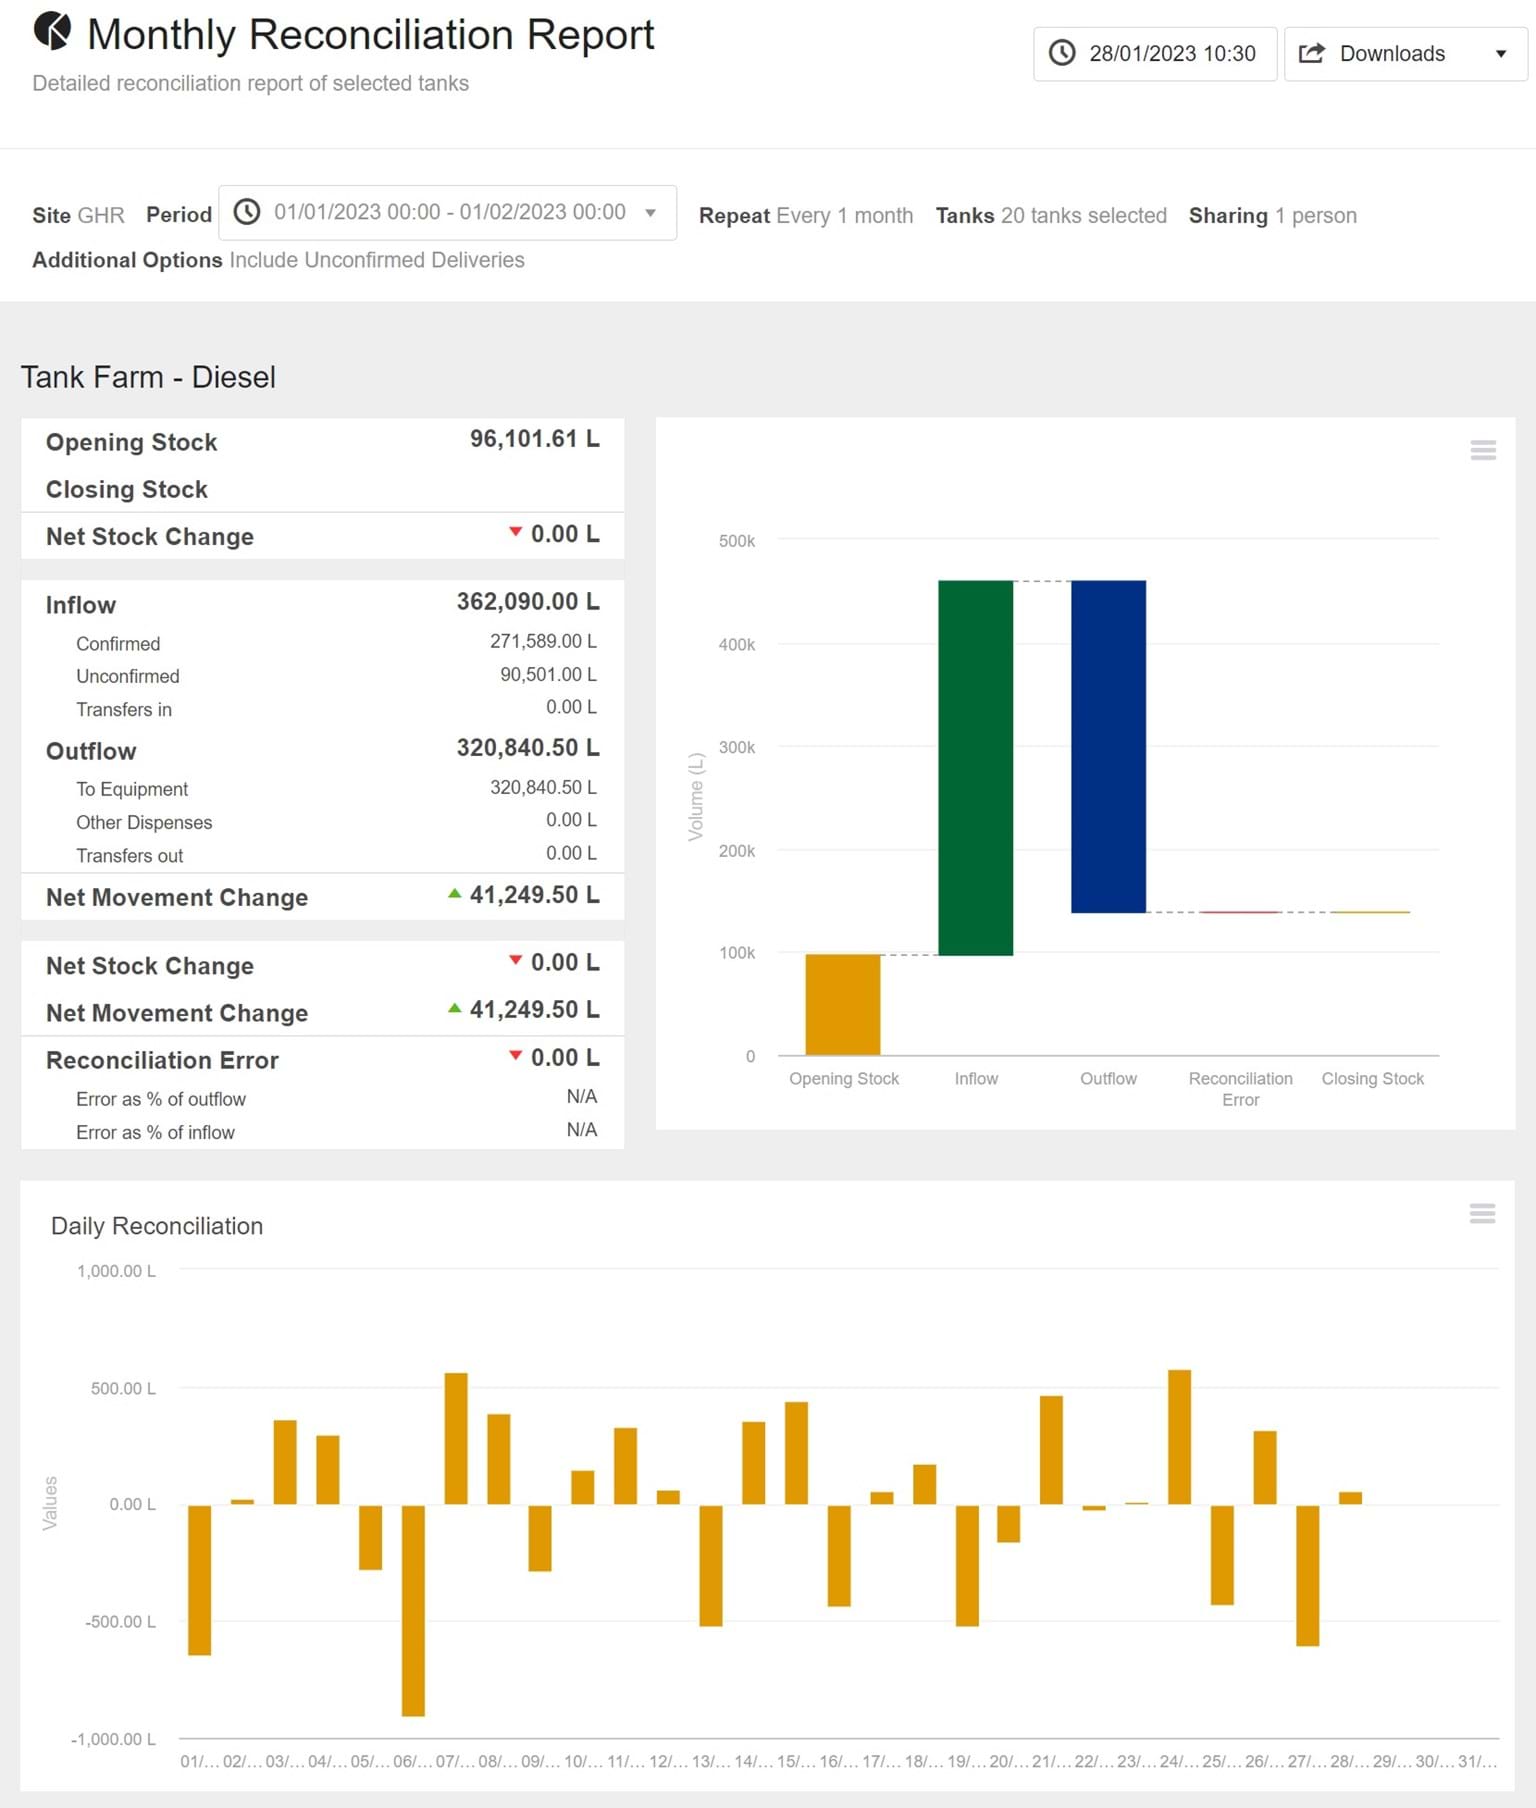Click the daily bar for day 24
The width and height of the screenshot is (1536, 1808).
coord(1179,1437)
